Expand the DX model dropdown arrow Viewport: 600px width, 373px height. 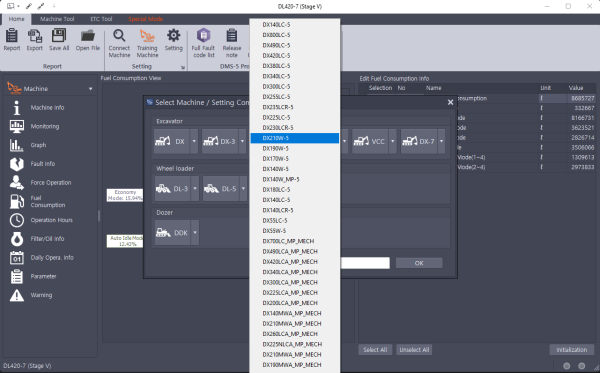[194, 141]
